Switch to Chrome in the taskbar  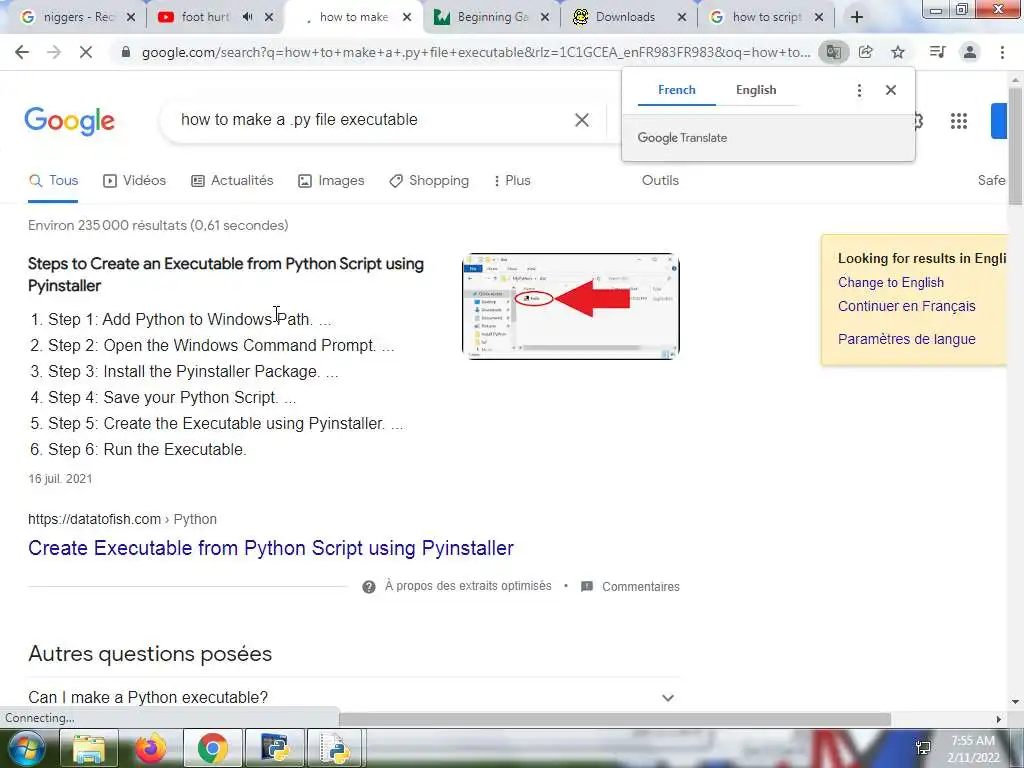(x=213, y=748)
